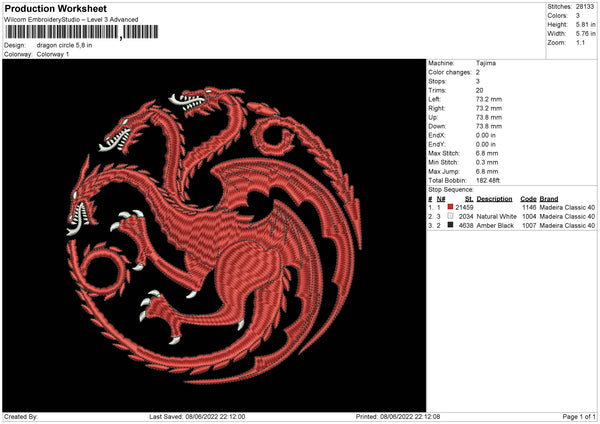Screen dimensions: 600x424
Task: Click the St. column header
Action: [469, 198]
